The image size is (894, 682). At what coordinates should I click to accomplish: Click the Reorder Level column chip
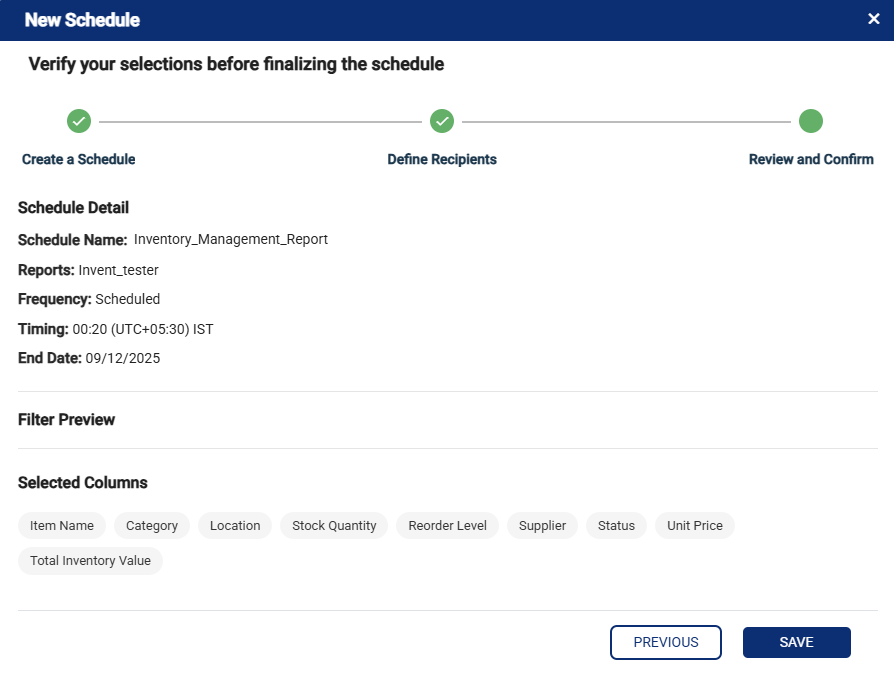(x=447, y=526)
